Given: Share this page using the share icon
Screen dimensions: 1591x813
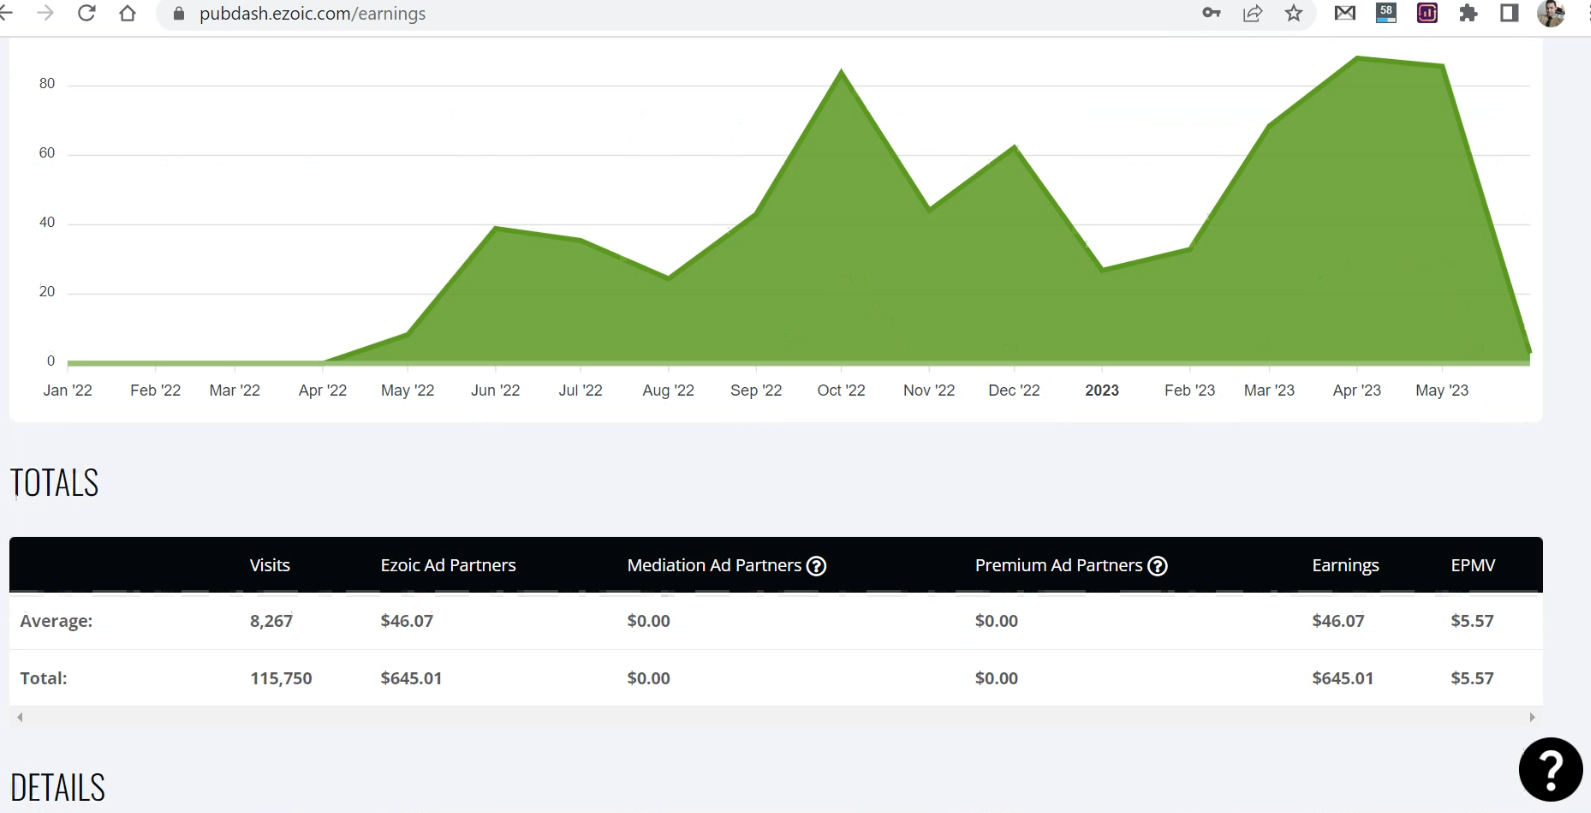Looking at the screenshot, I should [x=1252, y=13].
